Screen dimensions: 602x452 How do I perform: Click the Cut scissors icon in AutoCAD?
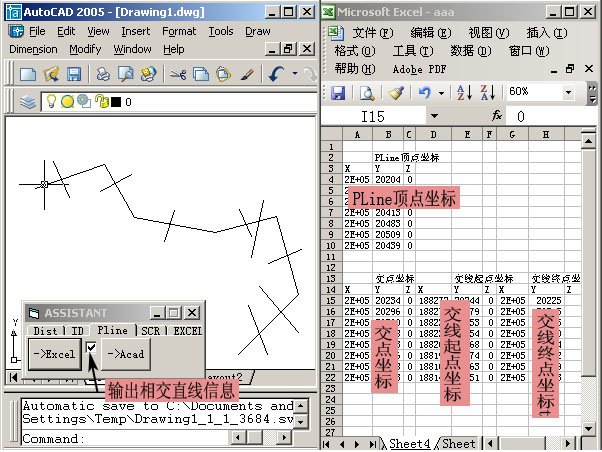tap(177, 74)
